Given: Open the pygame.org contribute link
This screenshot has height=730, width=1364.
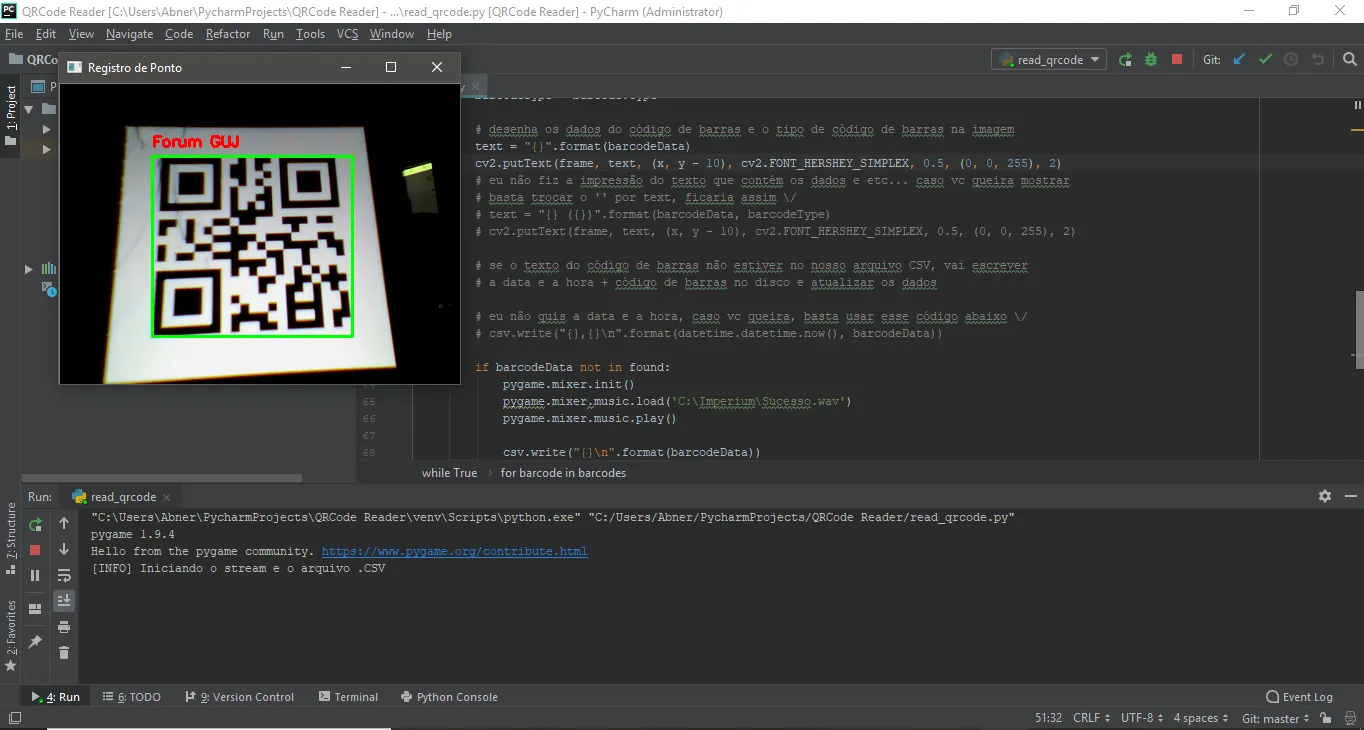Looking at the screenshot, I should (454, 551).
